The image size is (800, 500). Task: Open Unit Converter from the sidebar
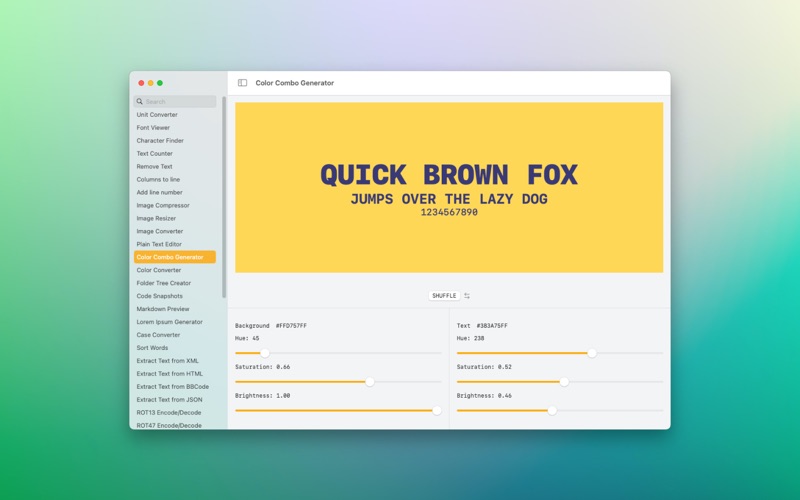pyautogui.click(x=157, y=115)
